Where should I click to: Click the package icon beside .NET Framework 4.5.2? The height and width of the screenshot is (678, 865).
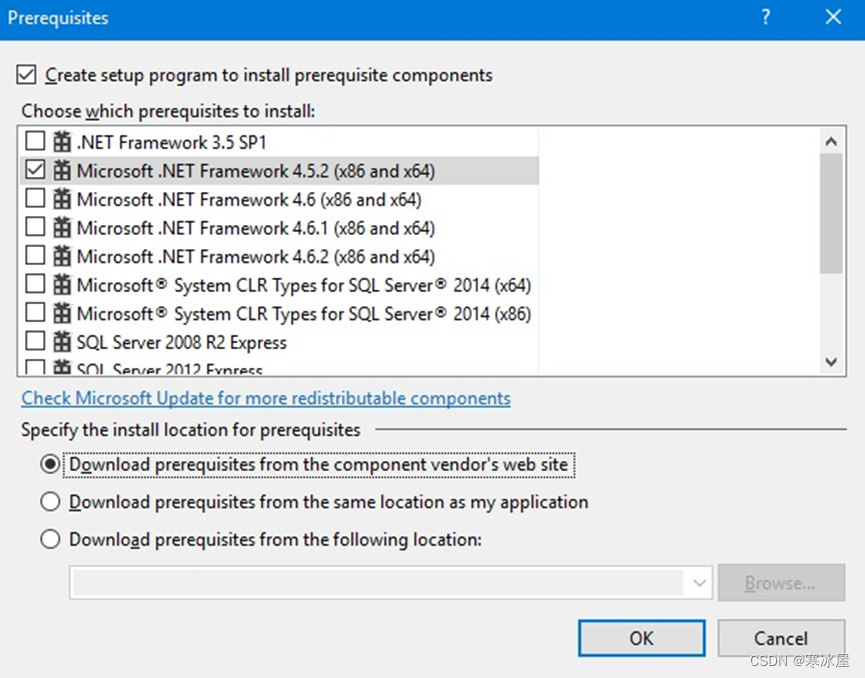coord(62,170)
